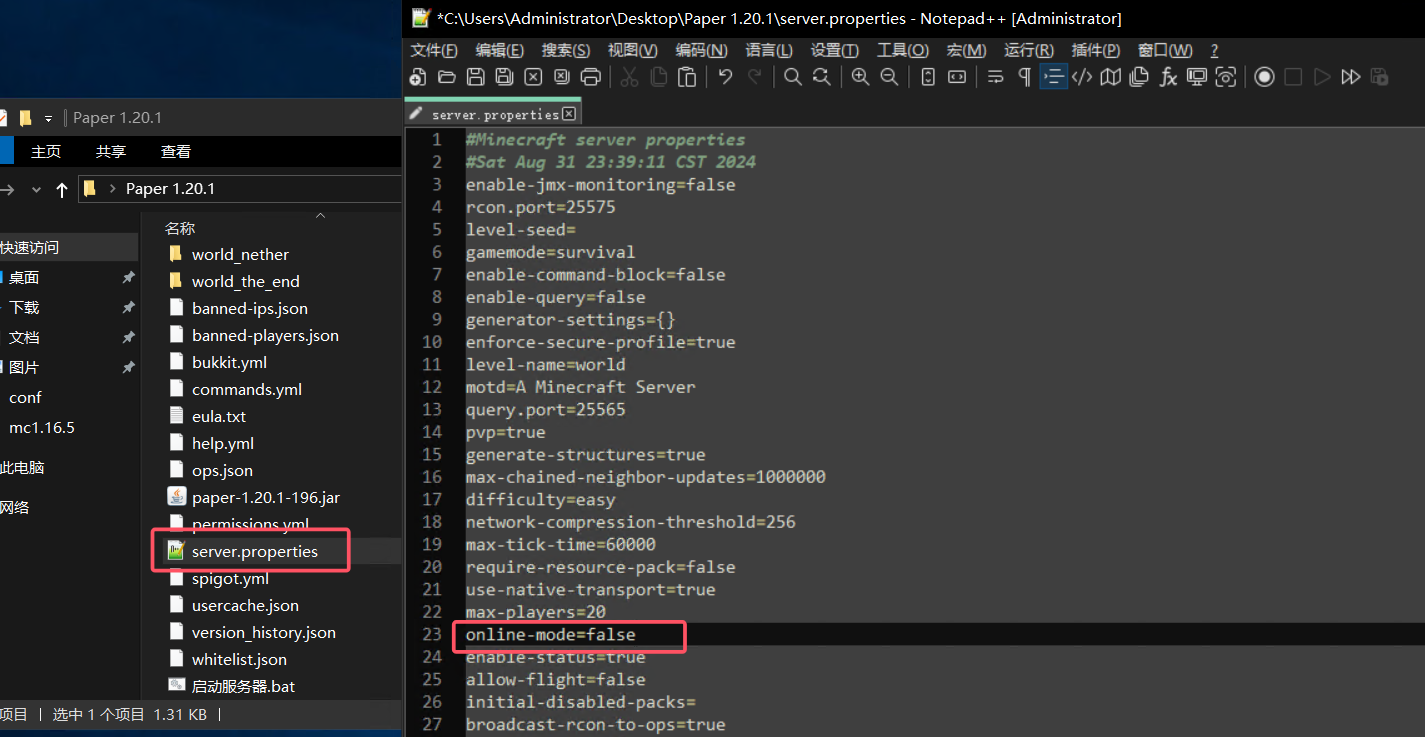Toggle word wrap in the toolbar

point(995,77)
